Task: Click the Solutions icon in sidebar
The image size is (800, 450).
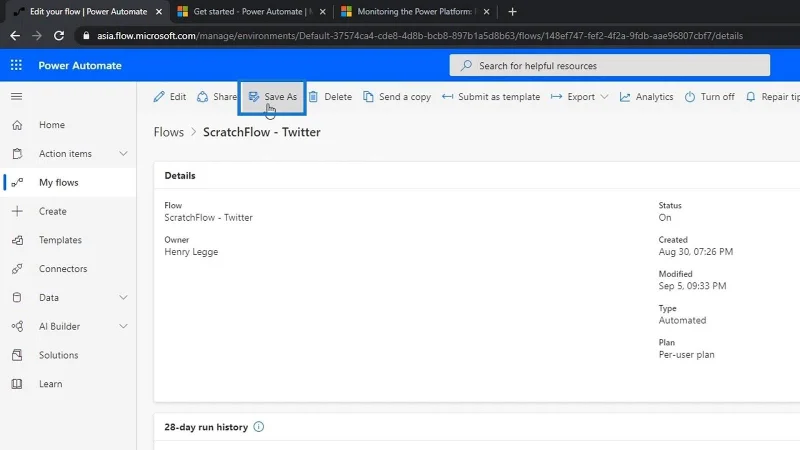Action: 17,355
